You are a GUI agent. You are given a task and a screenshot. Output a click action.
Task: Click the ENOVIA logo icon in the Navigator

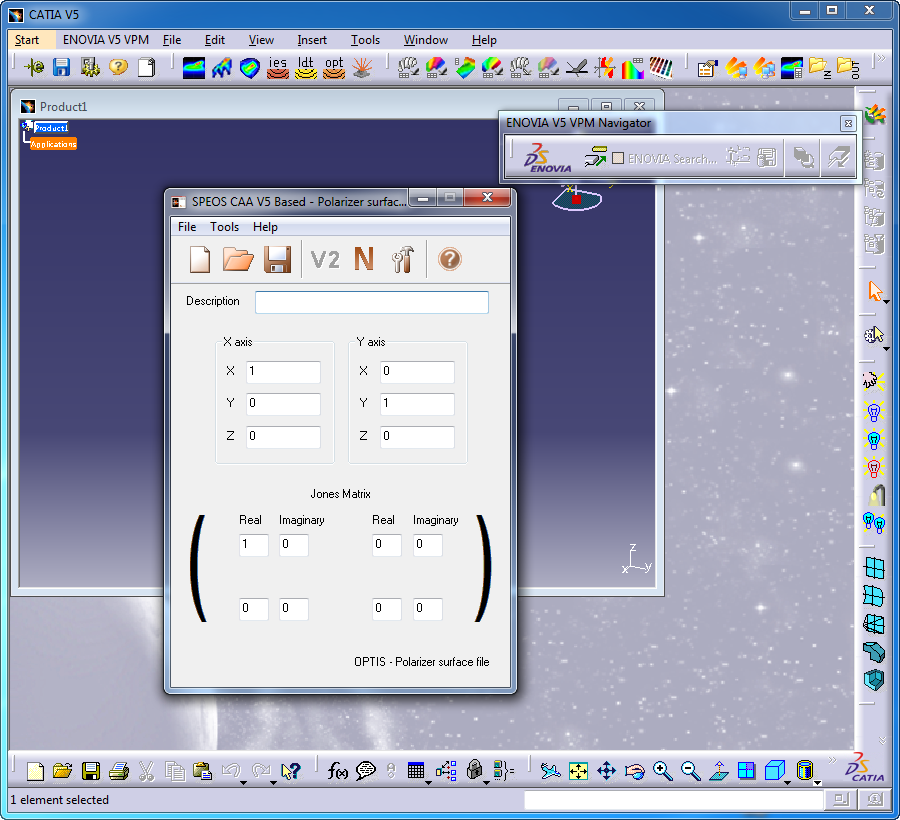coord(547,157)
